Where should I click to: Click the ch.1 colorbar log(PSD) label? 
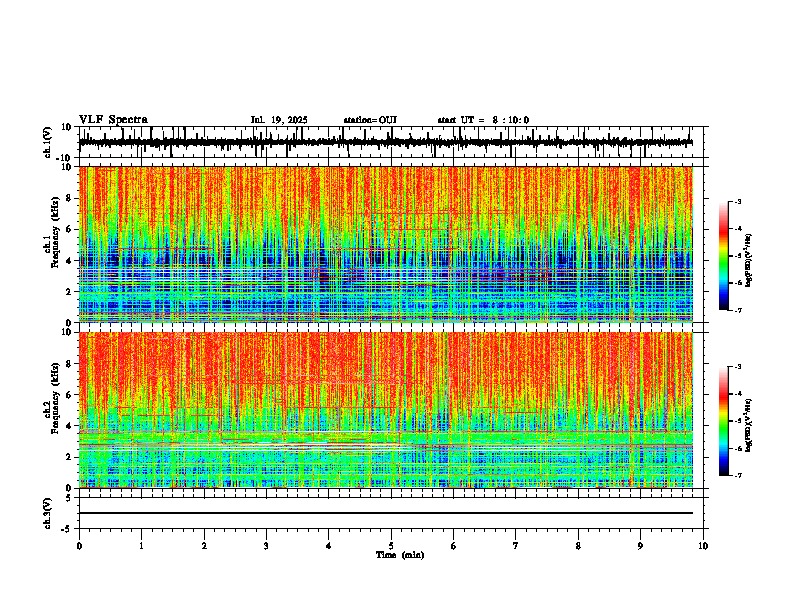749,261
